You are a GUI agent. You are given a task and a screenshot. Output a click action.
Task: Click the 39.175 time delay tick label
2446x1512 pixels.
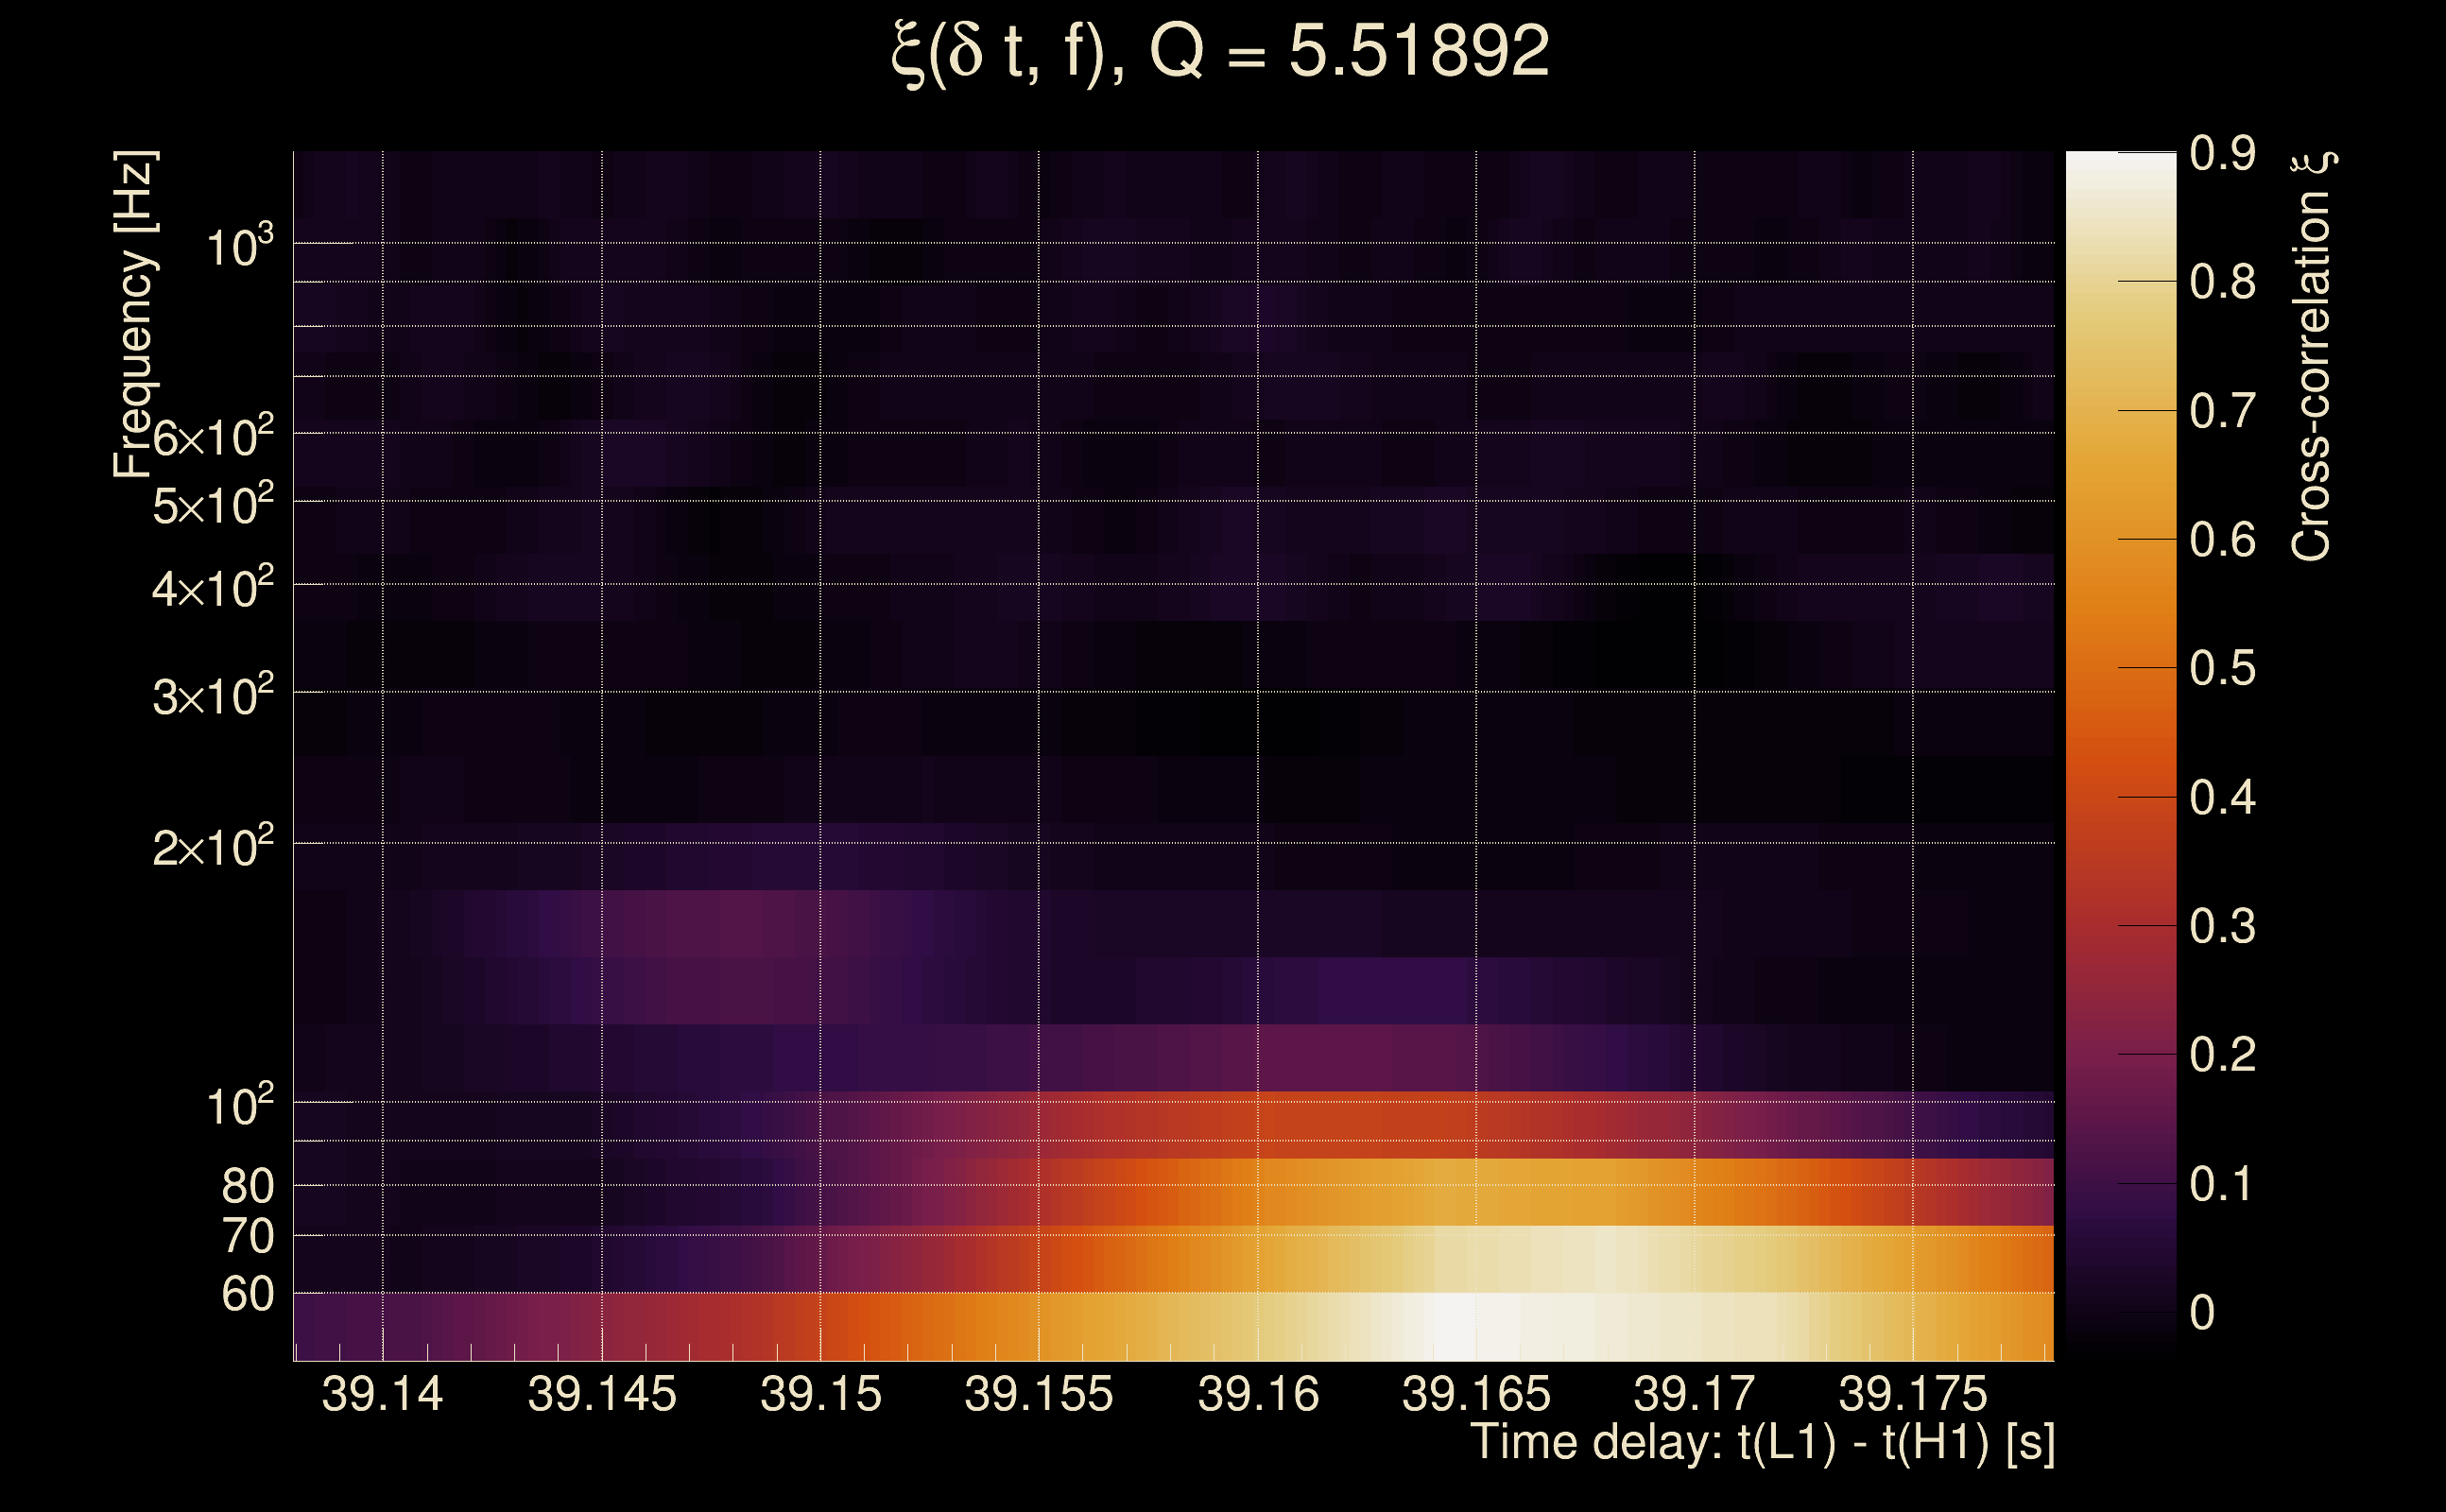point(1912,1394)
